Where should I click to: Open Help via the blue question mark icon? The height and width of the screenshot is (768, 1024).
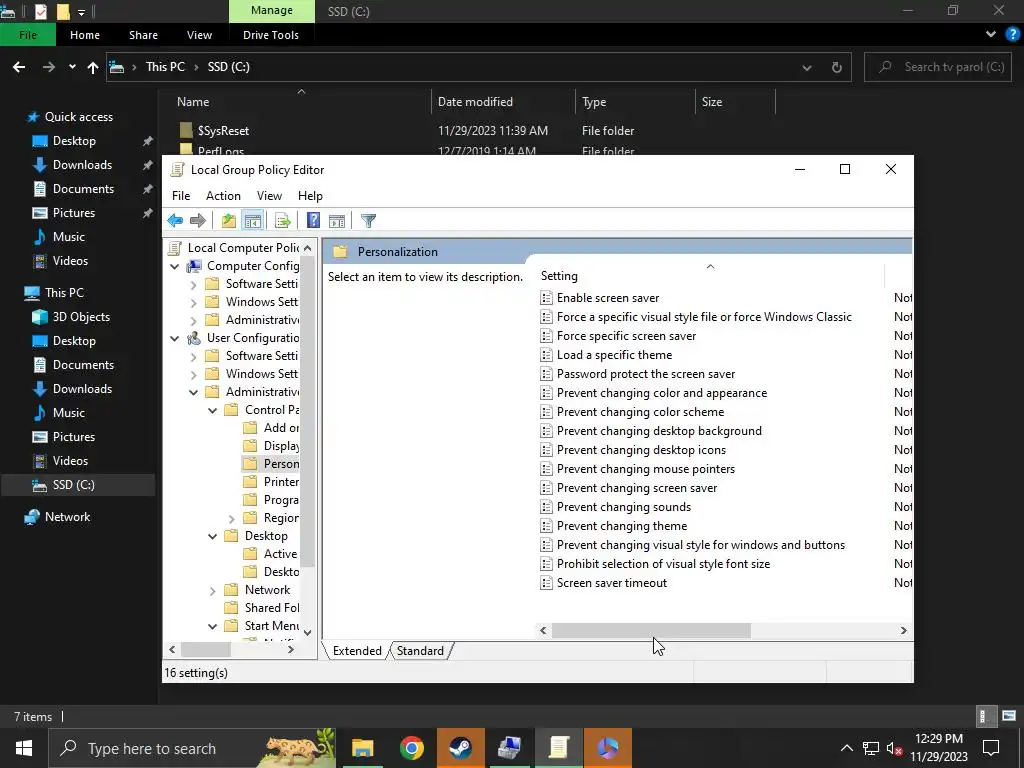[313, 221]
